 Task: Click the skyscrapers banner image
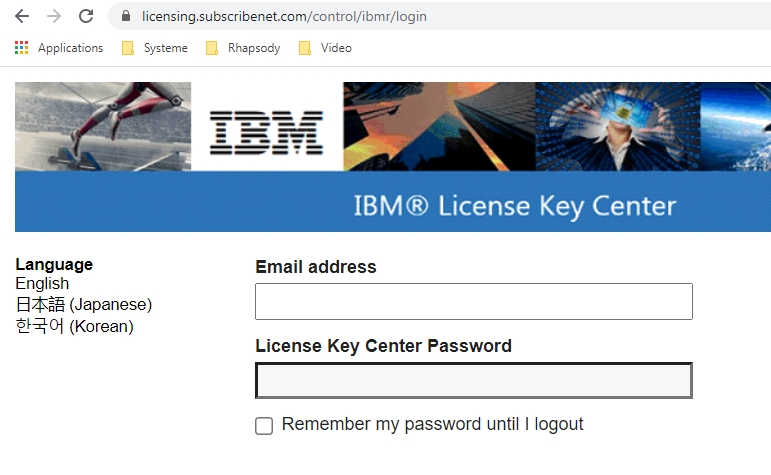click(x=439, y=126)
